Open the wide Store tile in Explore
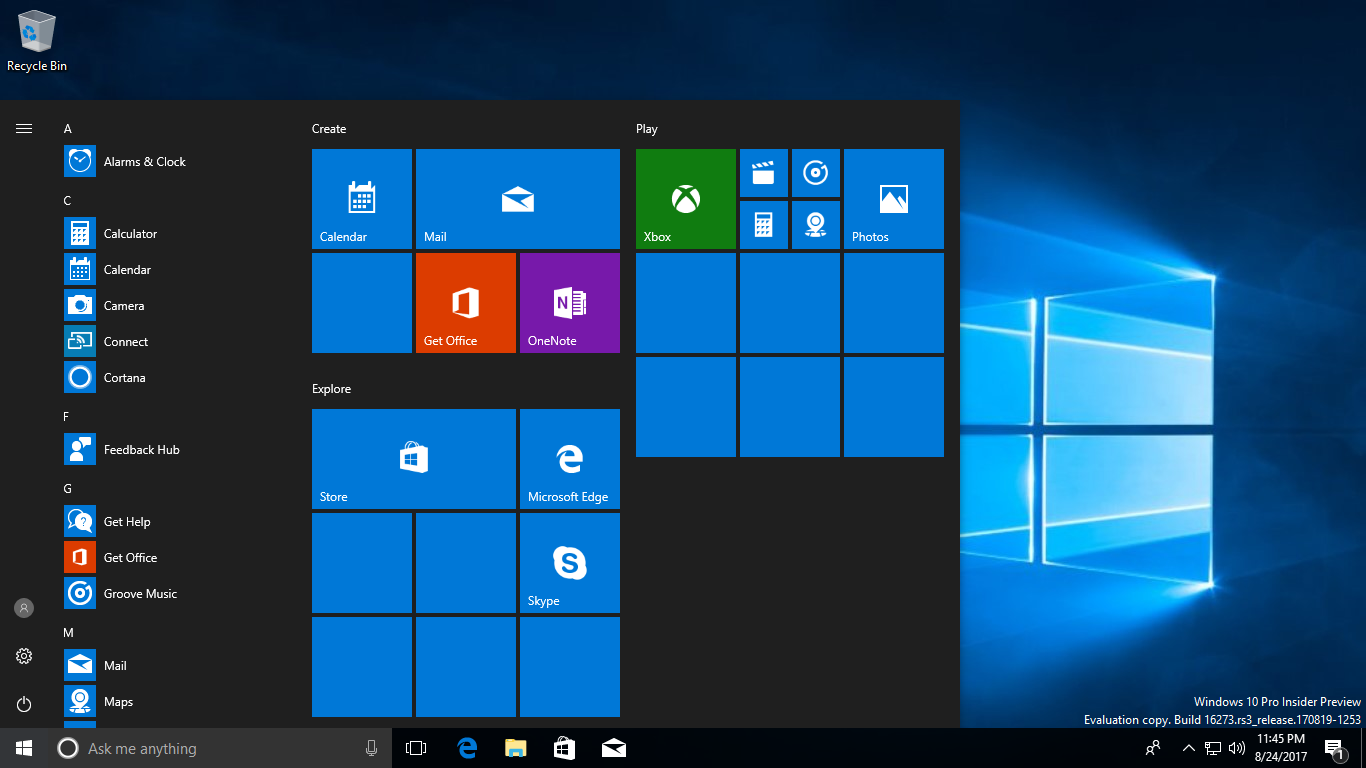 pos(414,459)
